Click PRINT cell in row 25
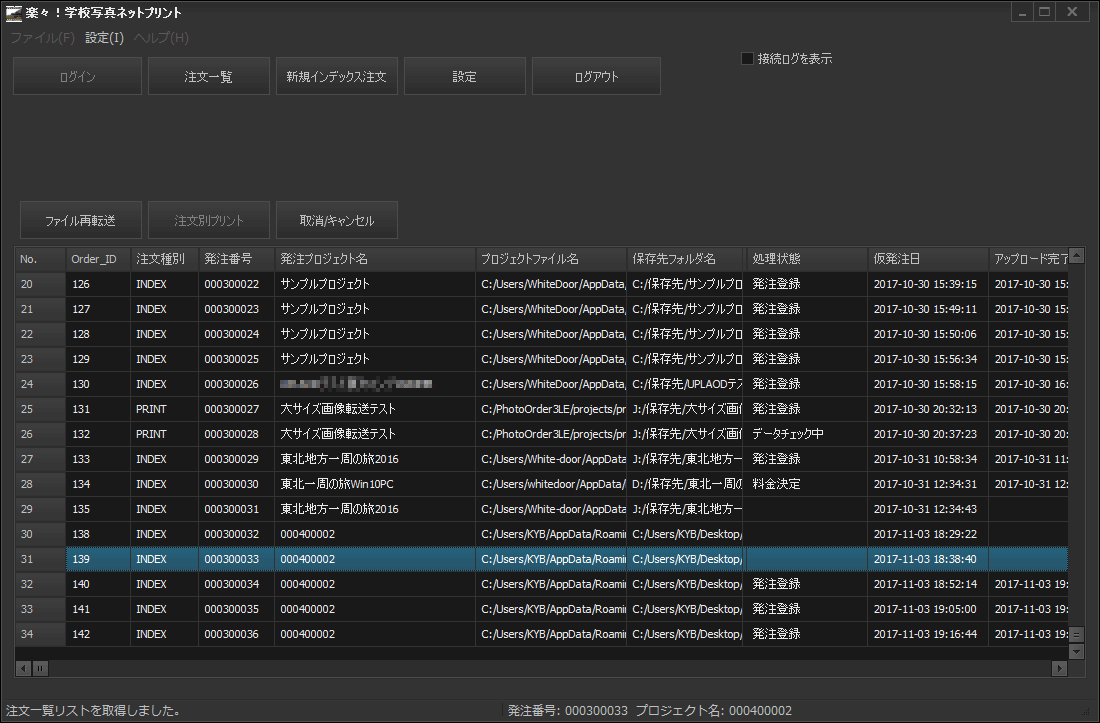This screenshot has height=723, width=1100. 164,409
